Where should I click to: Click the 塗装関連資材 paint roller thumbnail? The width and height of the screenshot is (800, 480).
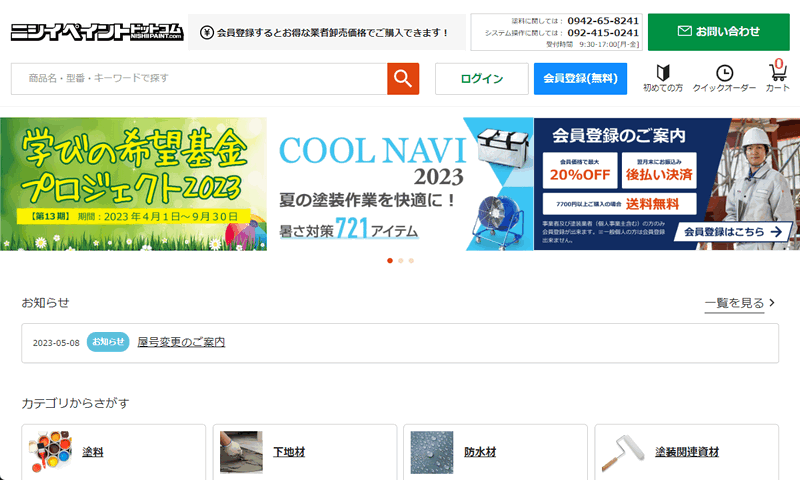(x=623, y=452)
